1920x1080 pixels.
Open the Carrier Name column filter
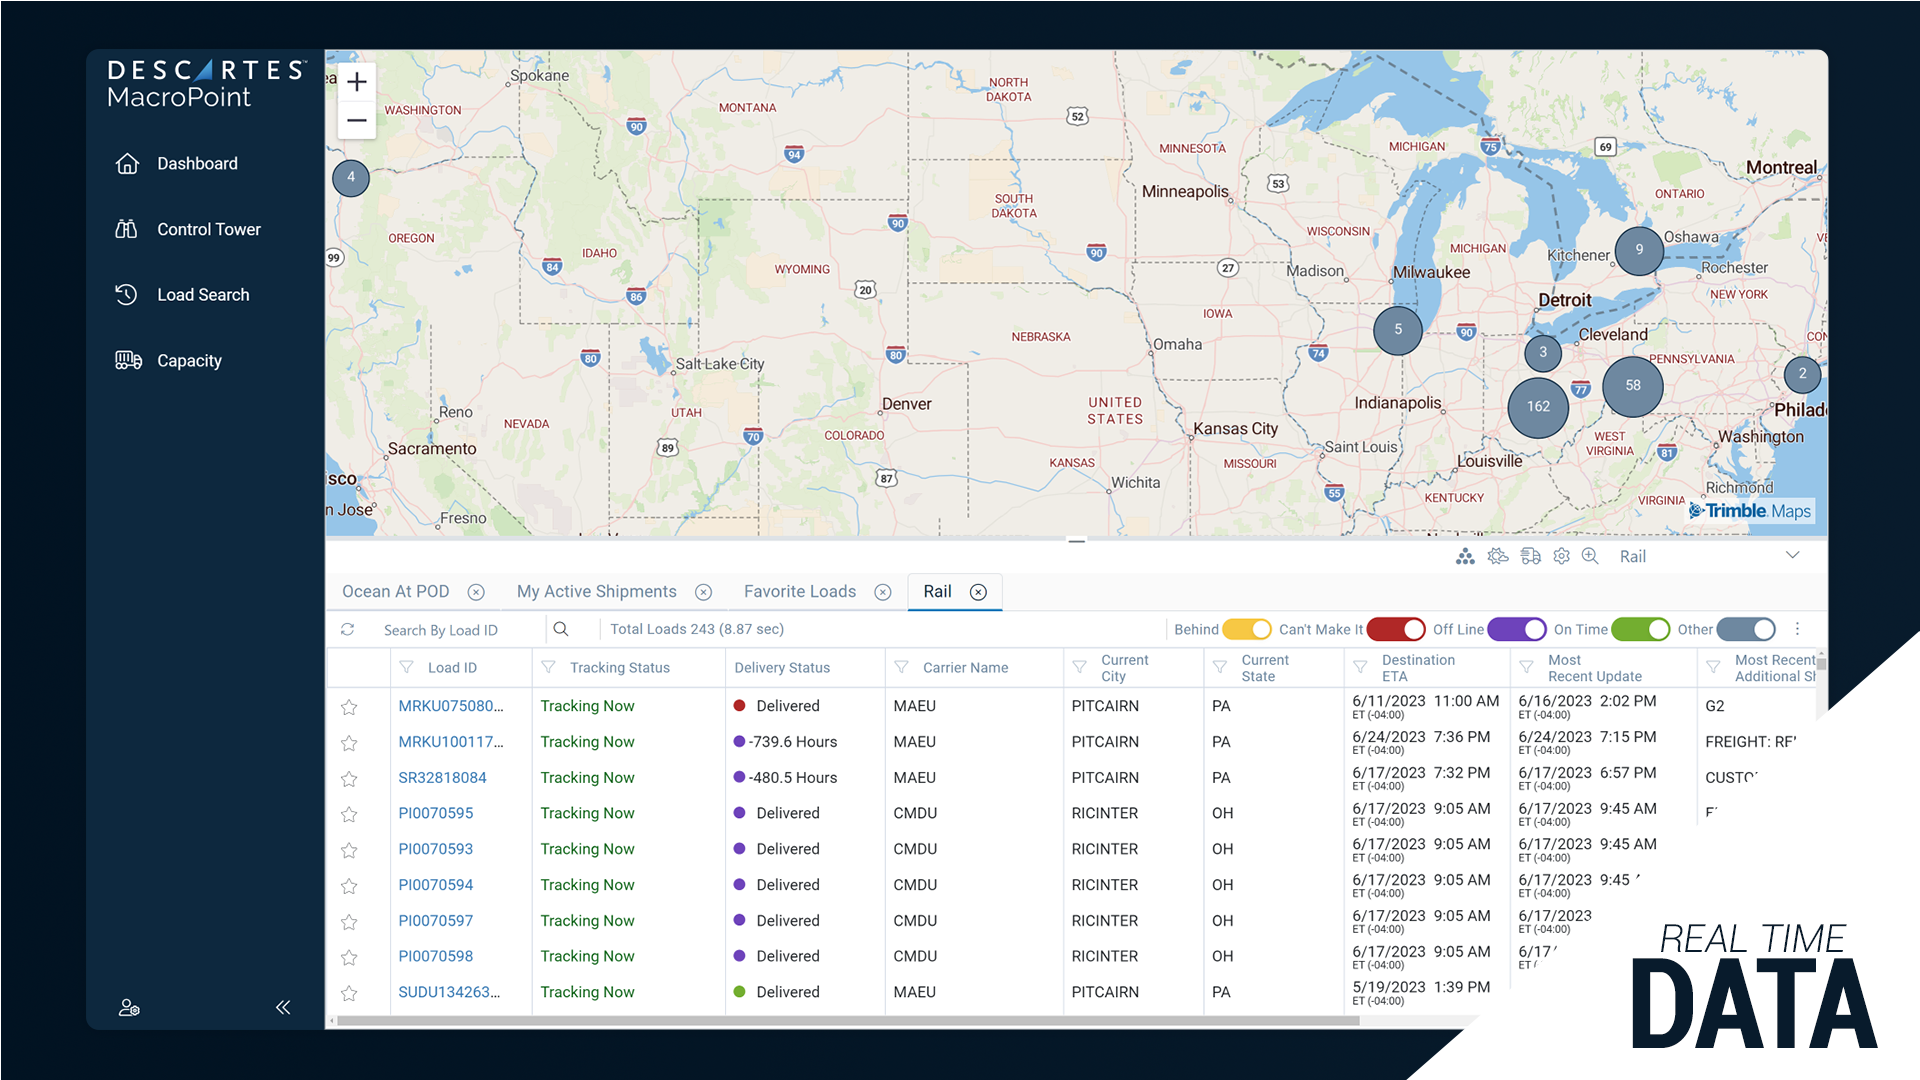[901, 668]
